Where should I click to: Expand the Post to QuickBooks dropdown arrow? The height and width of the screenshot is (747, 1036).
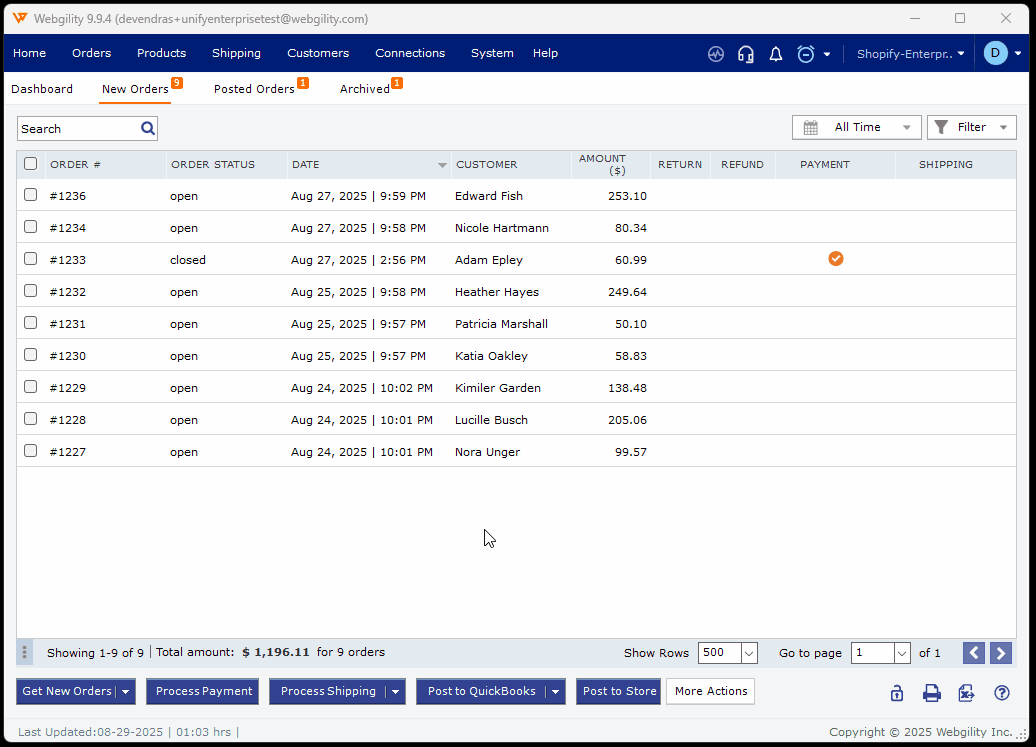pyautogui.click(x=556, y=692)
